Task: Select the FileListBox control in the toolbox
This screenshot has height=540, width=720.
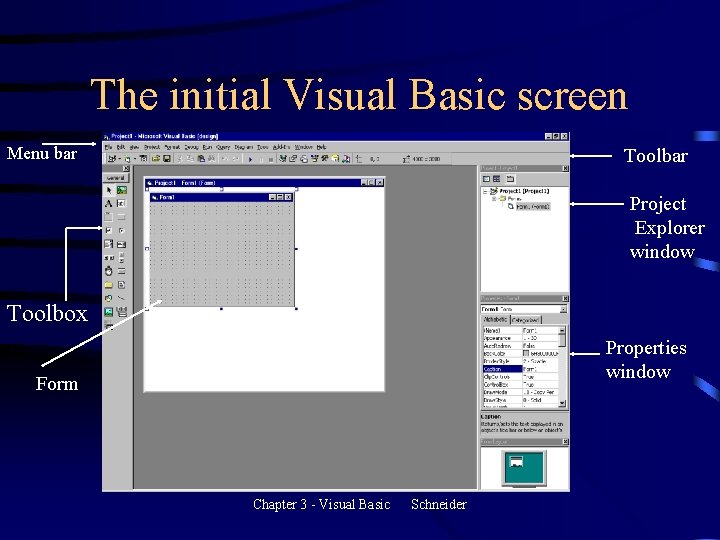Action: point(122,285)
